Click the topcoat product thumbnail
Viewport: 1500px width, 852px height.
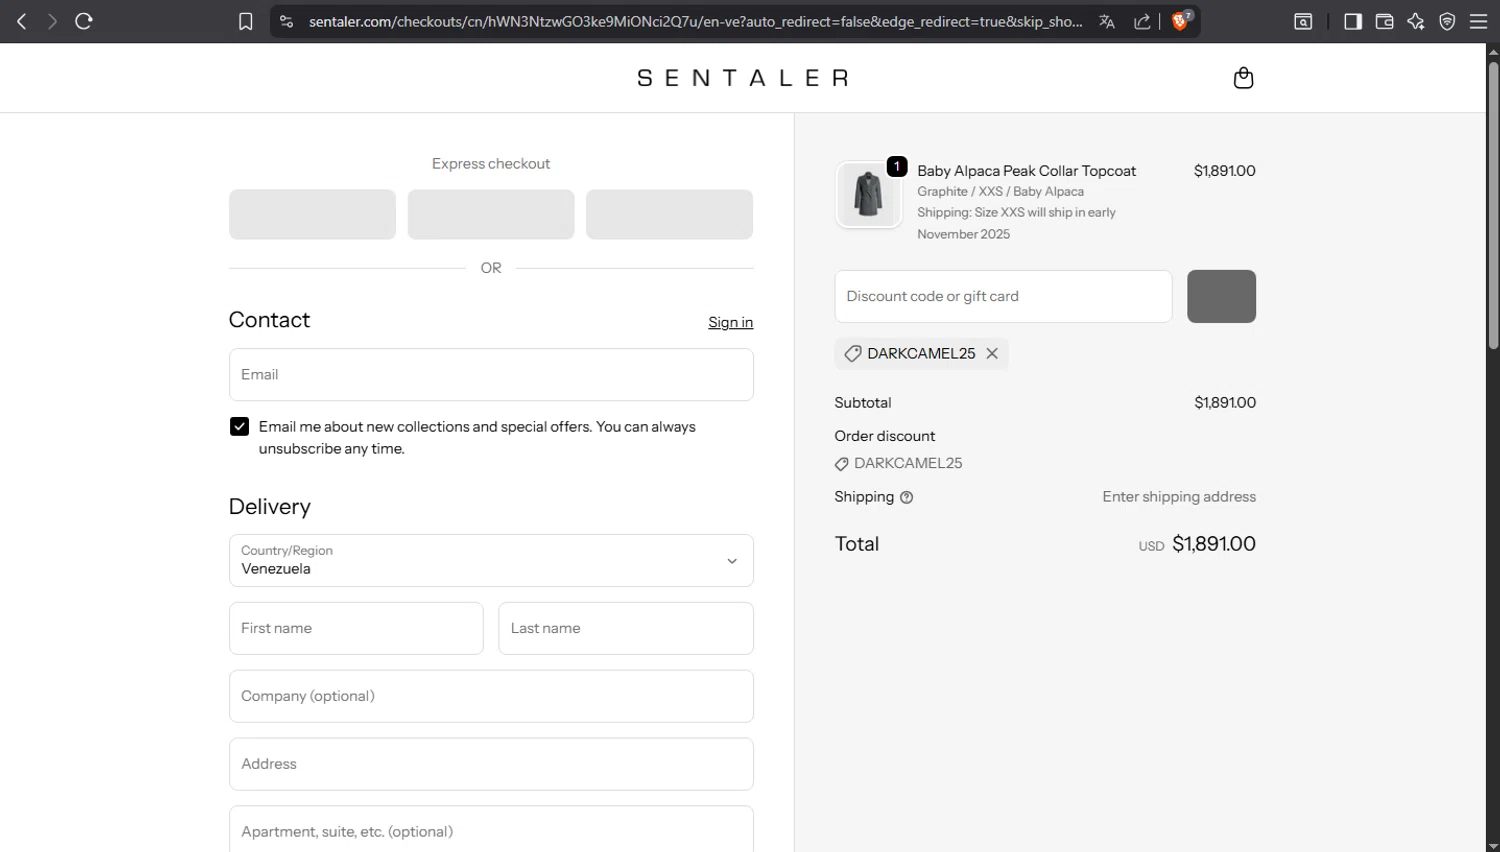868,194
